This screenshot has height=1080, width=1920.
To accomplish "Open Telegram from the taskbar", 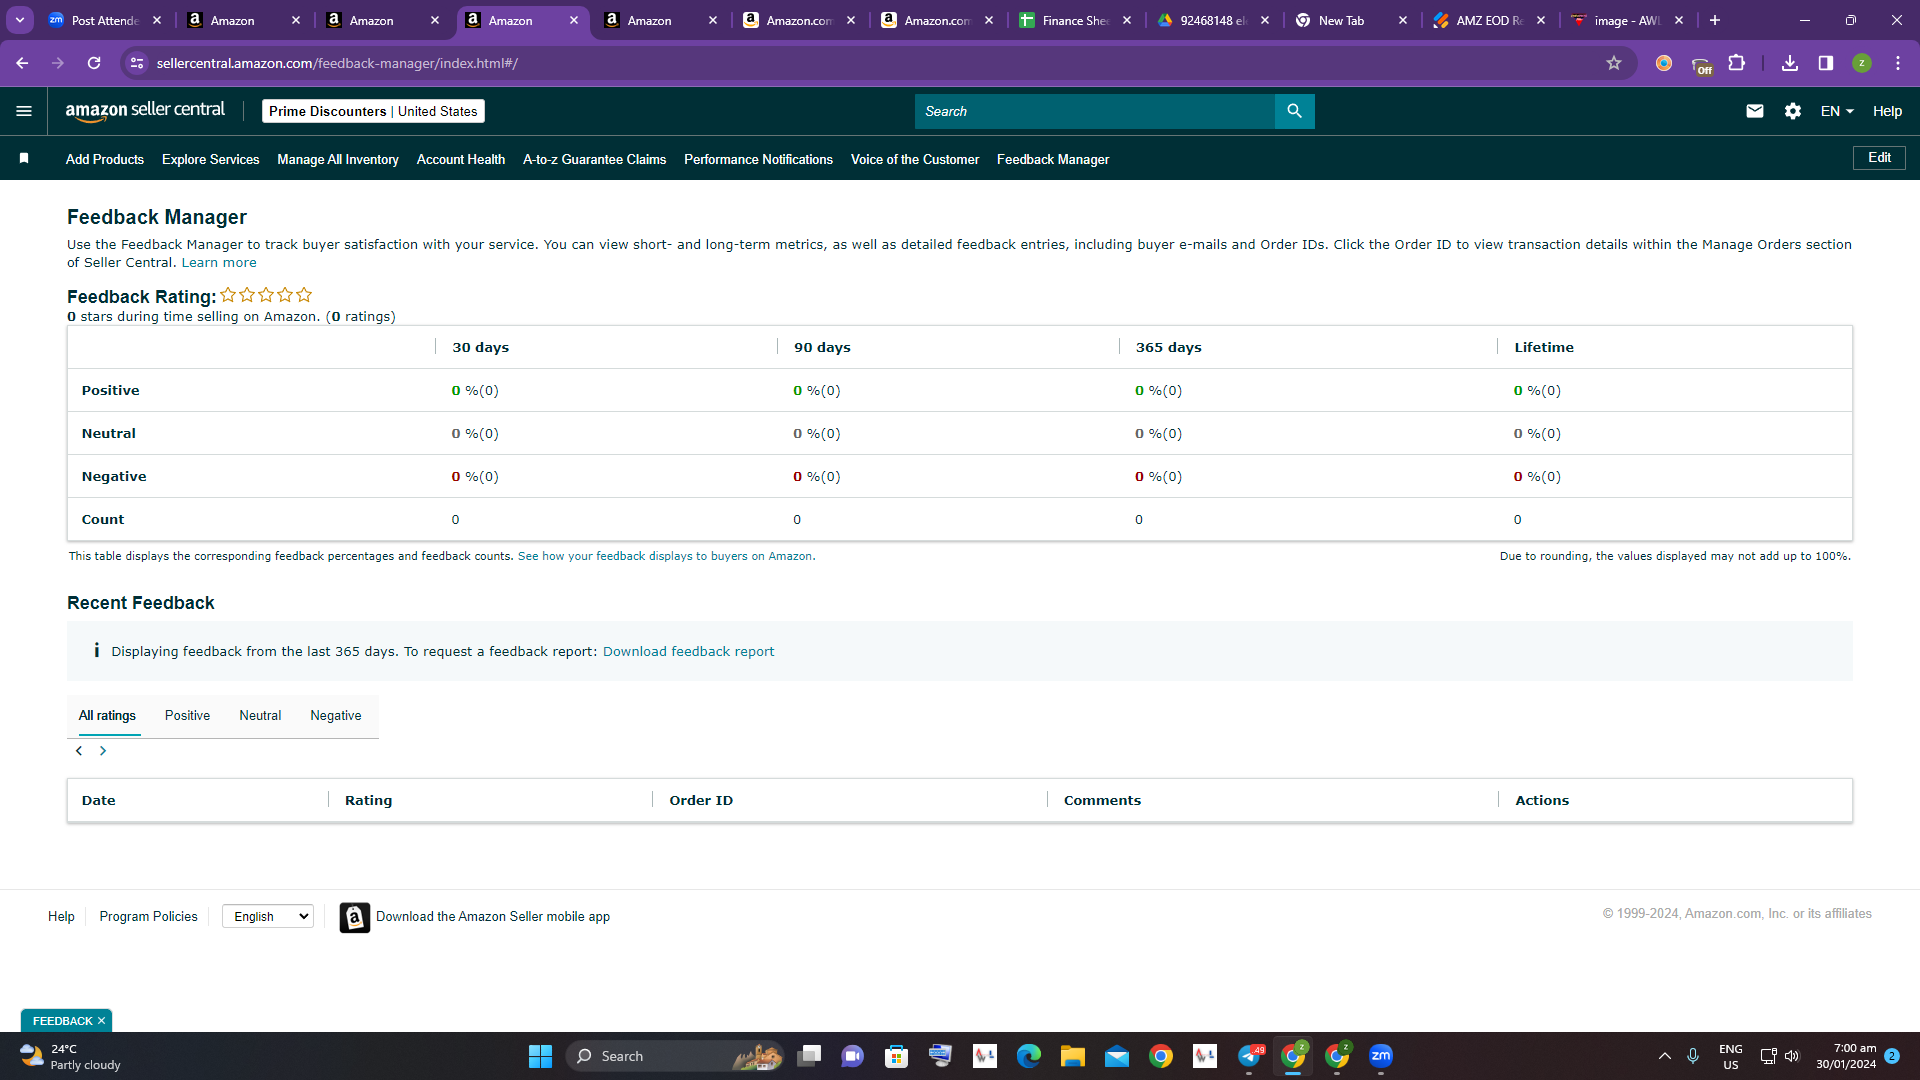I will (1249, 1056).
